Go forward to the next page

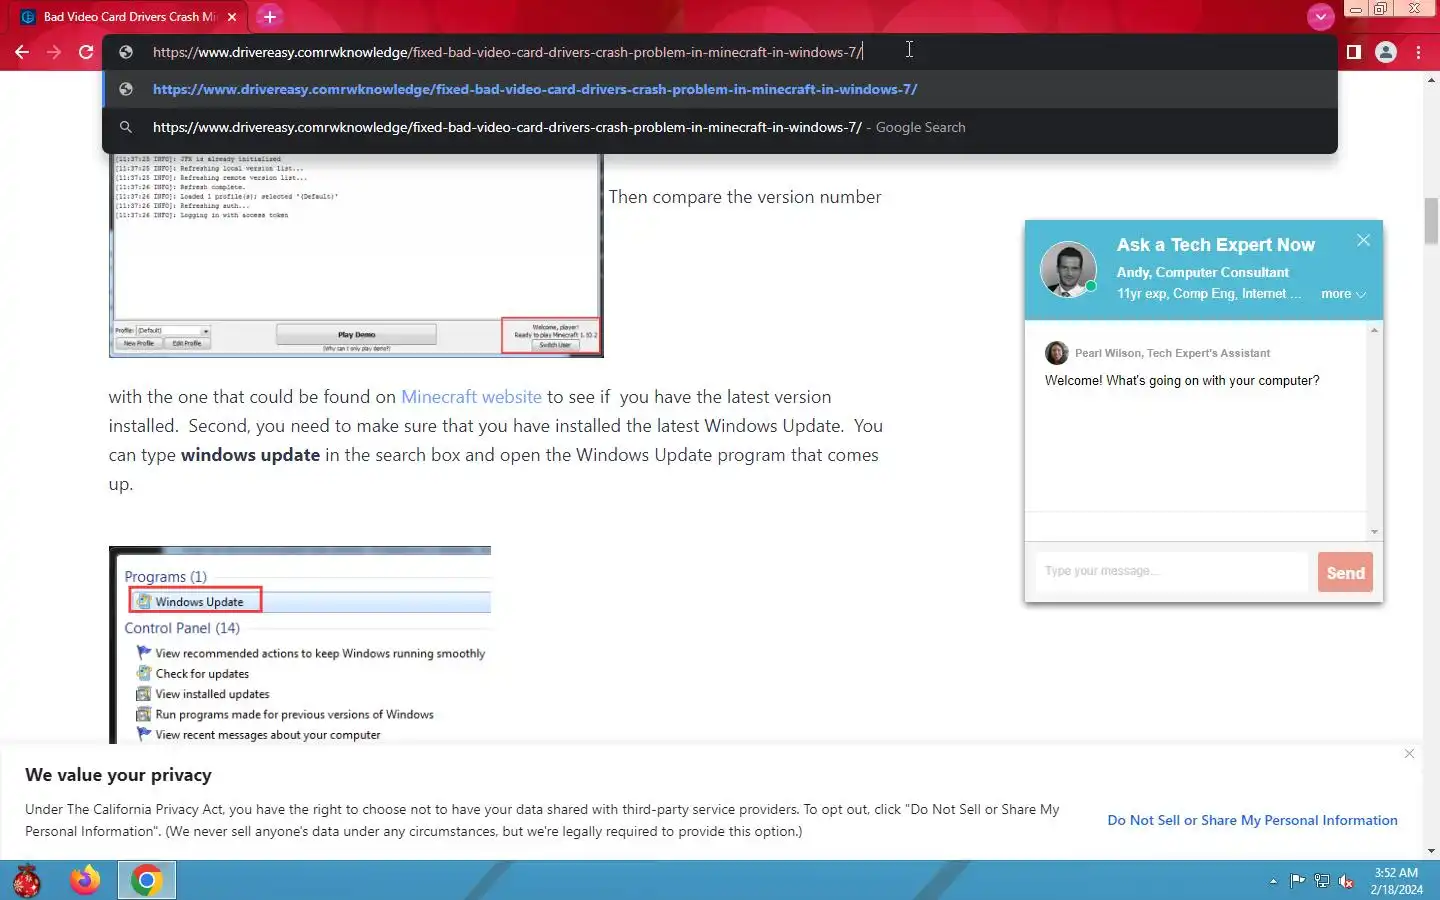tap(54, 52)
